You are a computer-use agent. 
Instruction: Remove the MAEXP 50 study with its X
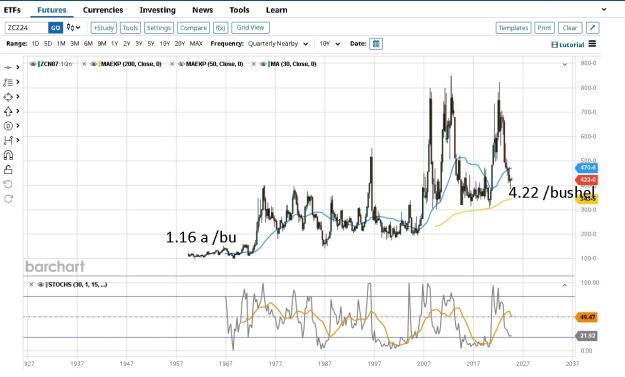click(172, 64)
